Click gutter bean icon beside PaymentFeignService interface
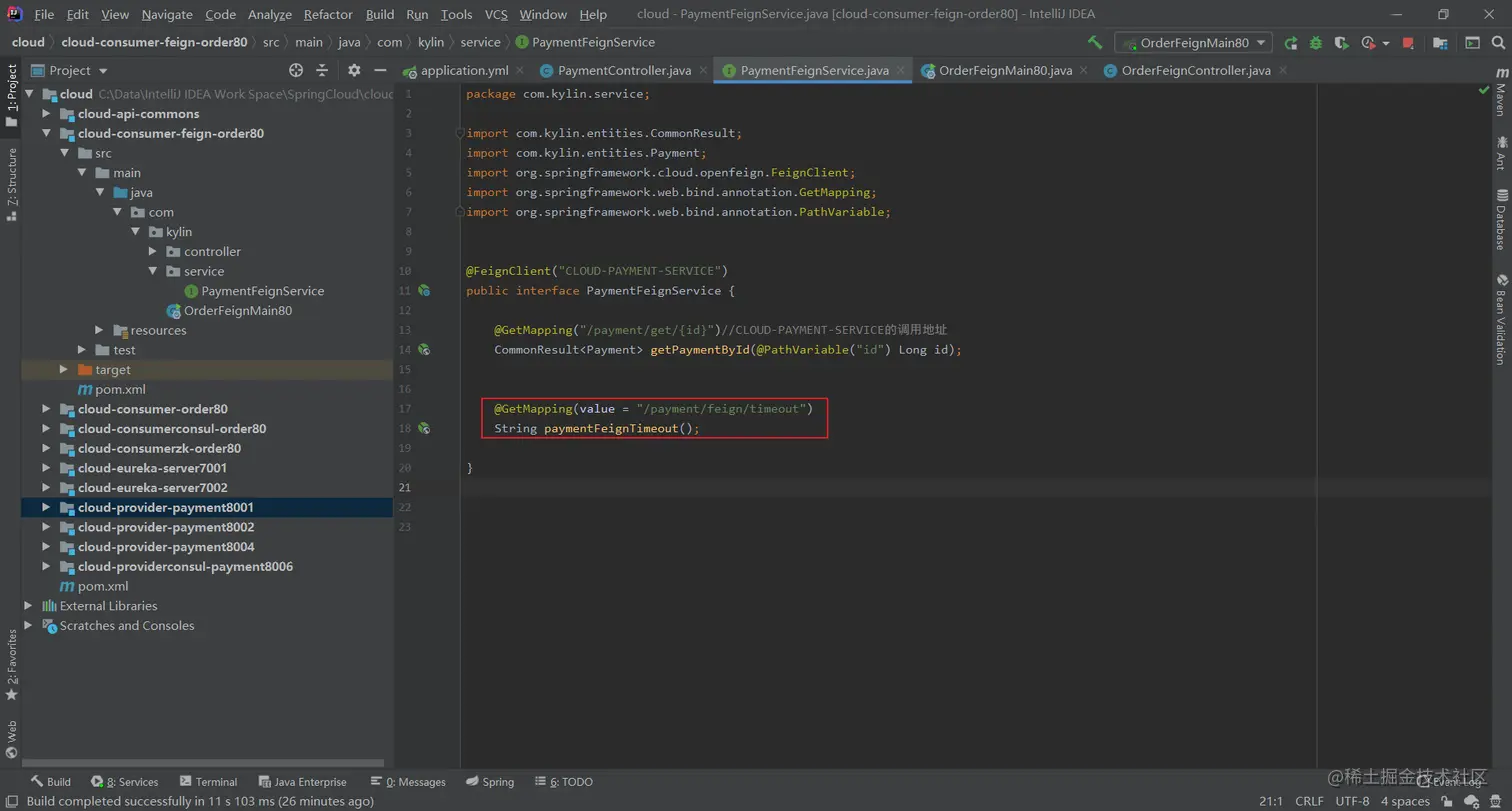This screenshot has height=811, width=1512. coord(424,291)
